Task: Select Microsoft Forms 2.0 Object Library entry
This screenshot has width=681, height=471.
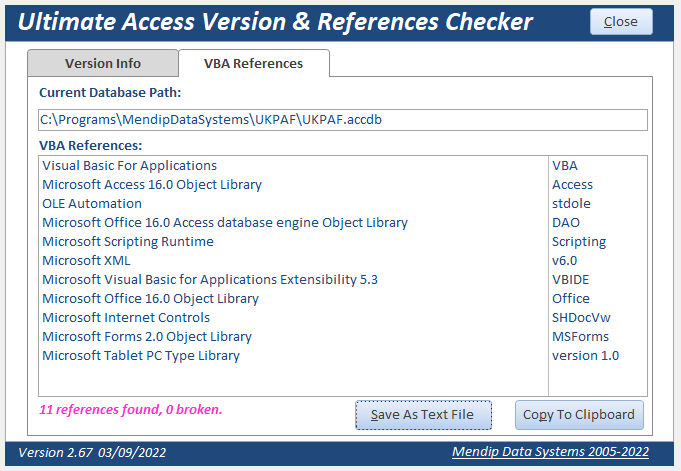Action: click(x=147, y=337)
